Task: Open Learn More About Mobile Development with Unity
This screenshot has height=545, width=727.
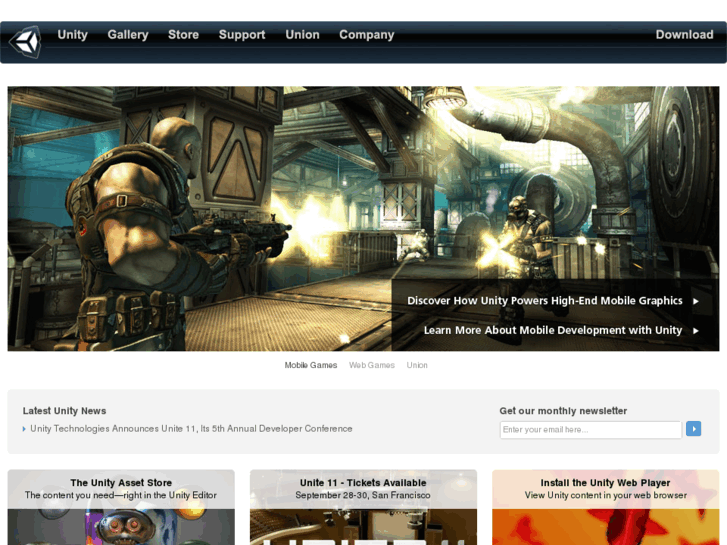Action: (x=553, y=330)
